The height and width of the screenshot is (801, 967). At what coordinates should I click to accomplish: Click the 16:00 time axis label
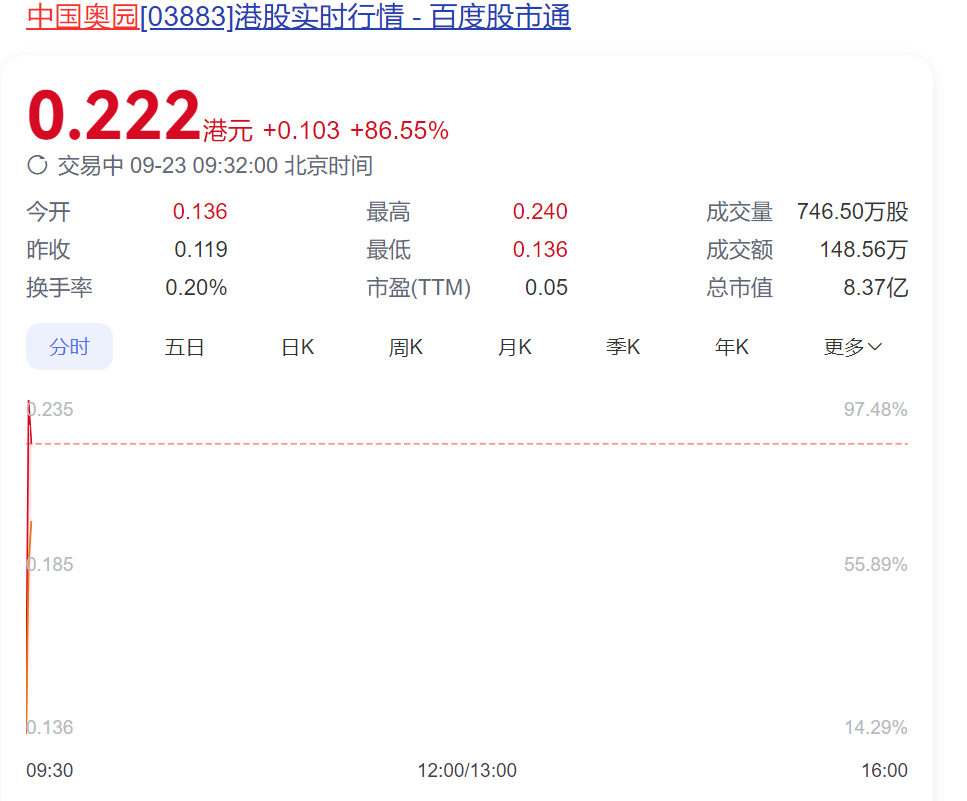click(884, 770)
